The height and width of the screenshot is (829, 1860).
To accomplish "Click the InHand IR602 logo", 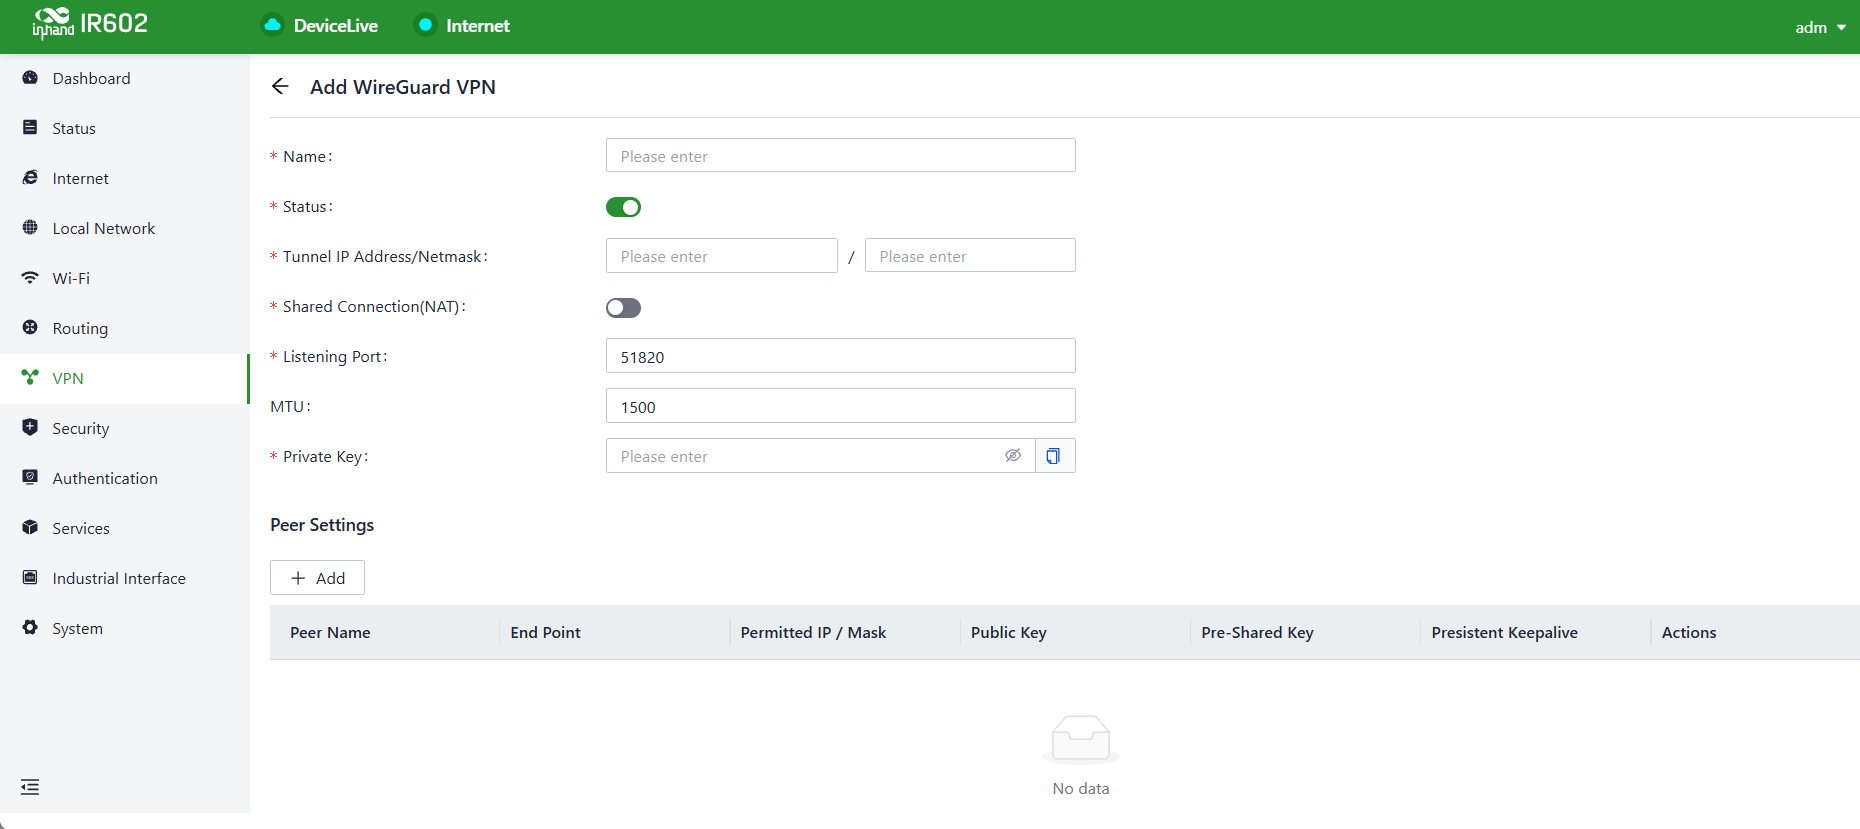I will point(90,23).
